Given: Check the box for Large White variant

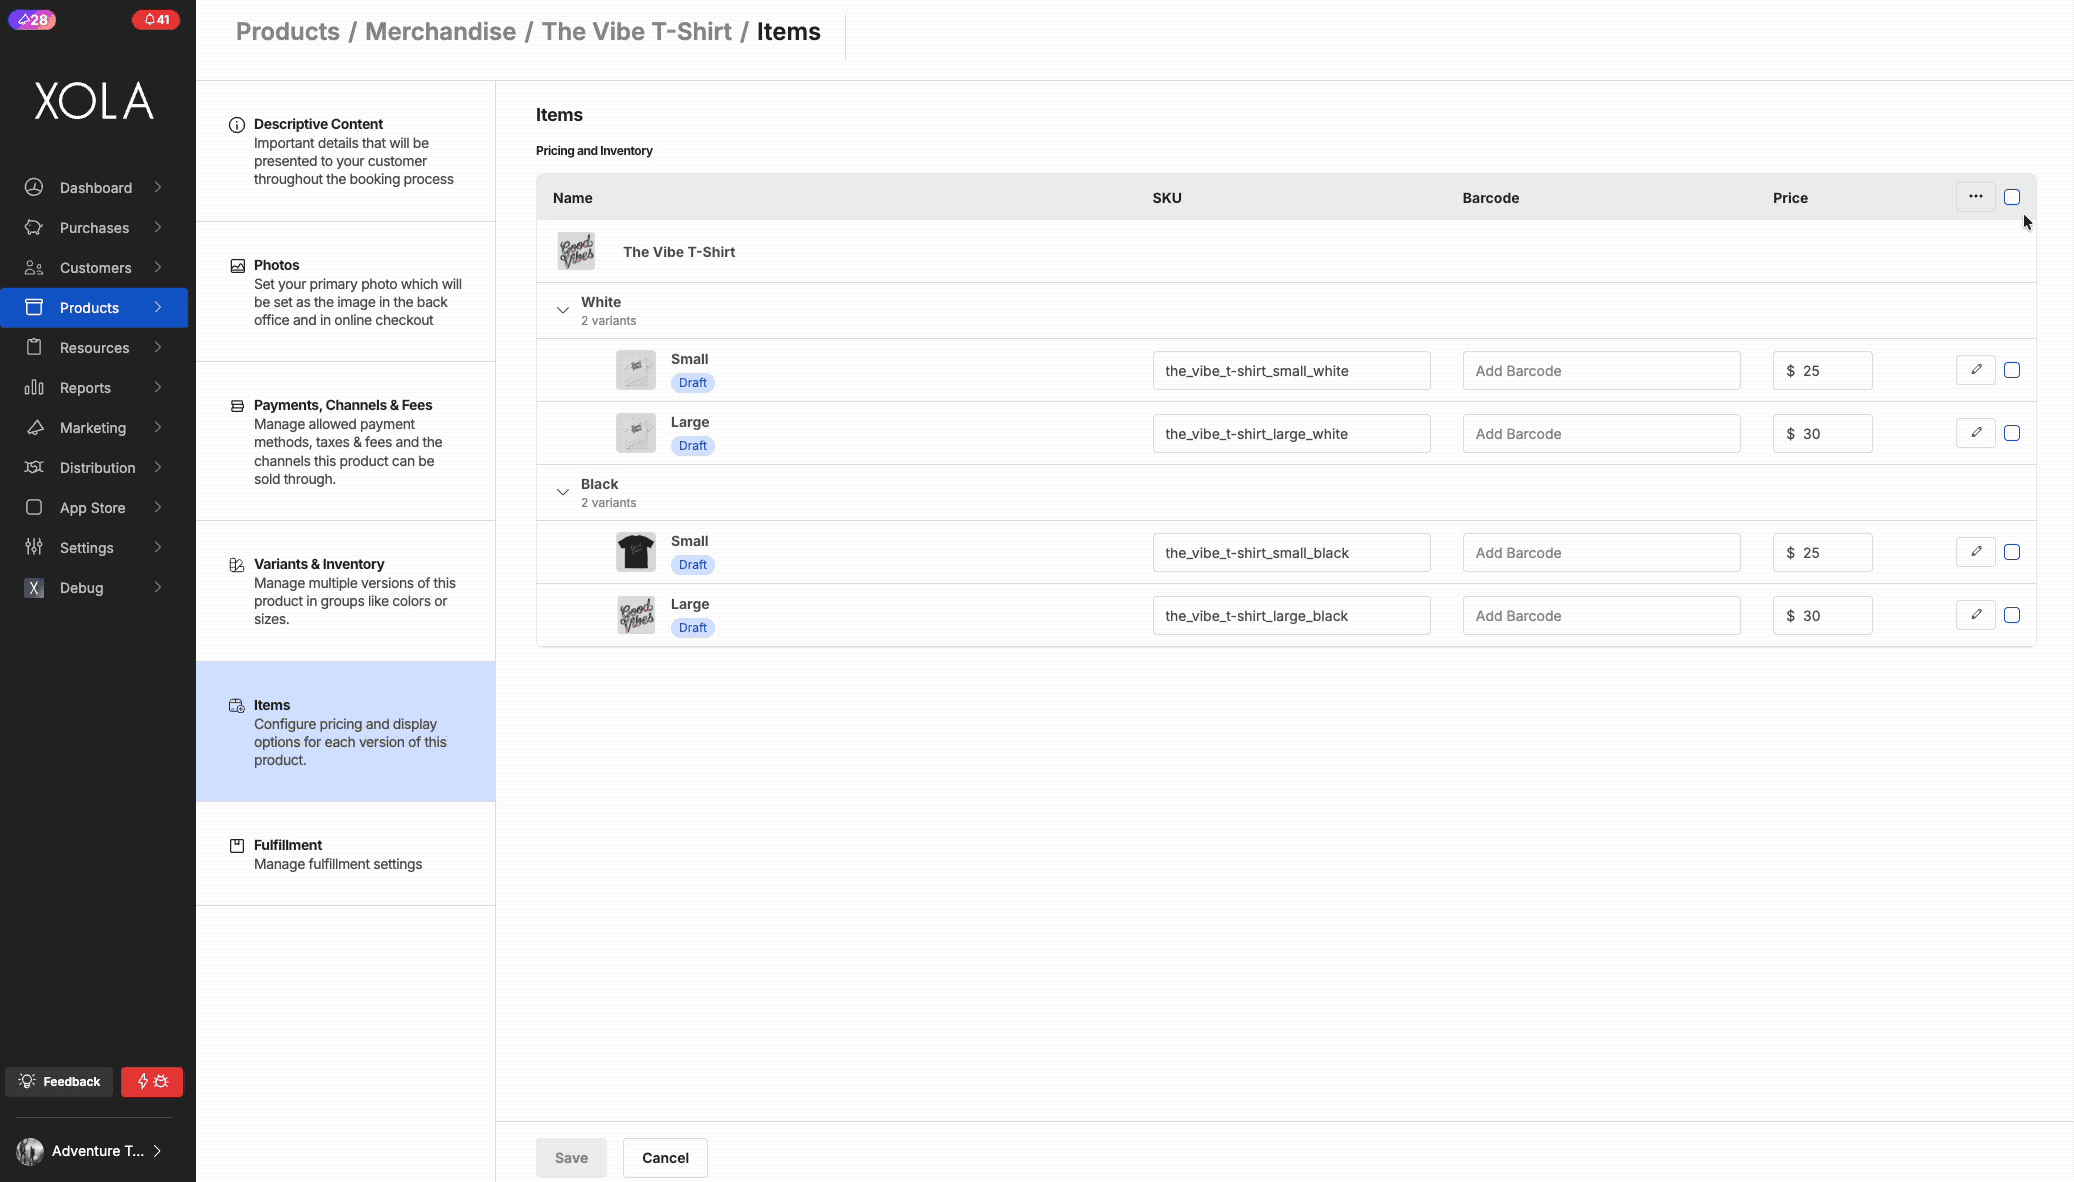Looking at the screenshot, I should 2012,433.
